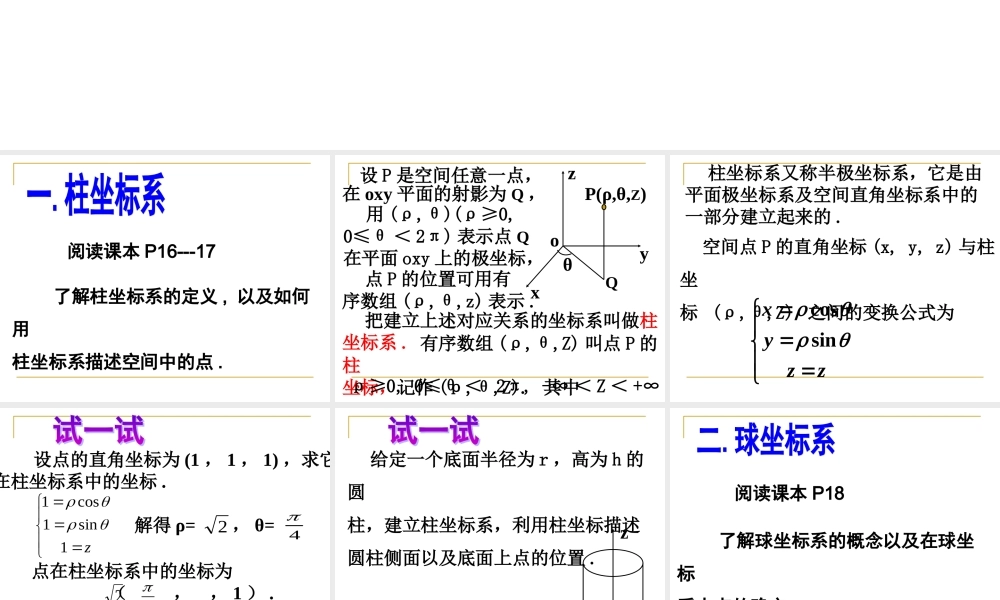This screenshot has width=1000, height=600.
Task: Click the text 阅读课本 P16---17
Action: pos(142,251)
